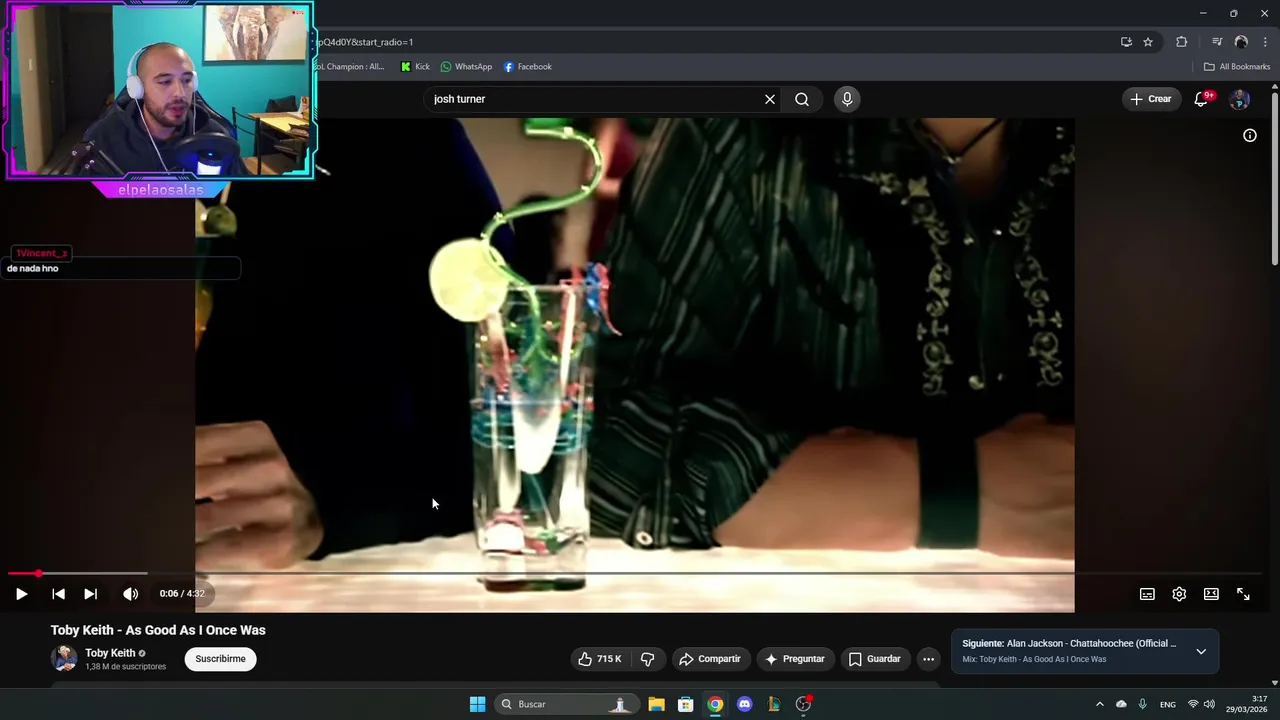Screen dimensions: 1280x720
Task: Click the Compartir button
Action: pos(710,659)
